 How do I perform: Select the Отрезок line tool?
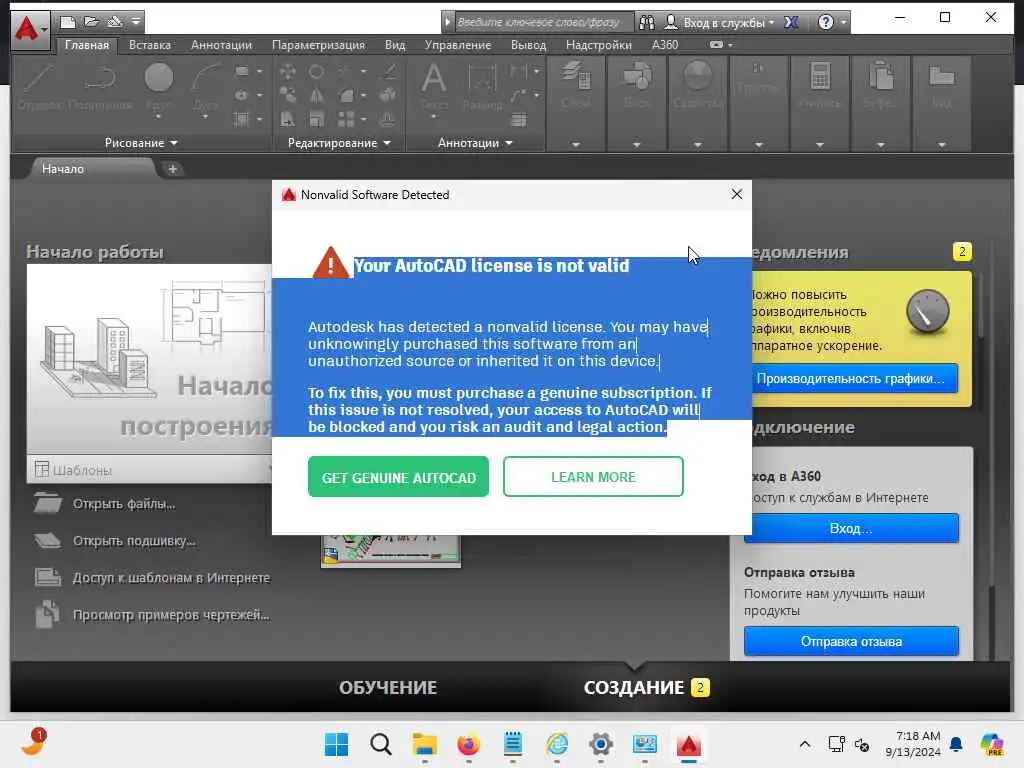pyautogui.click(x=38, y=87)
